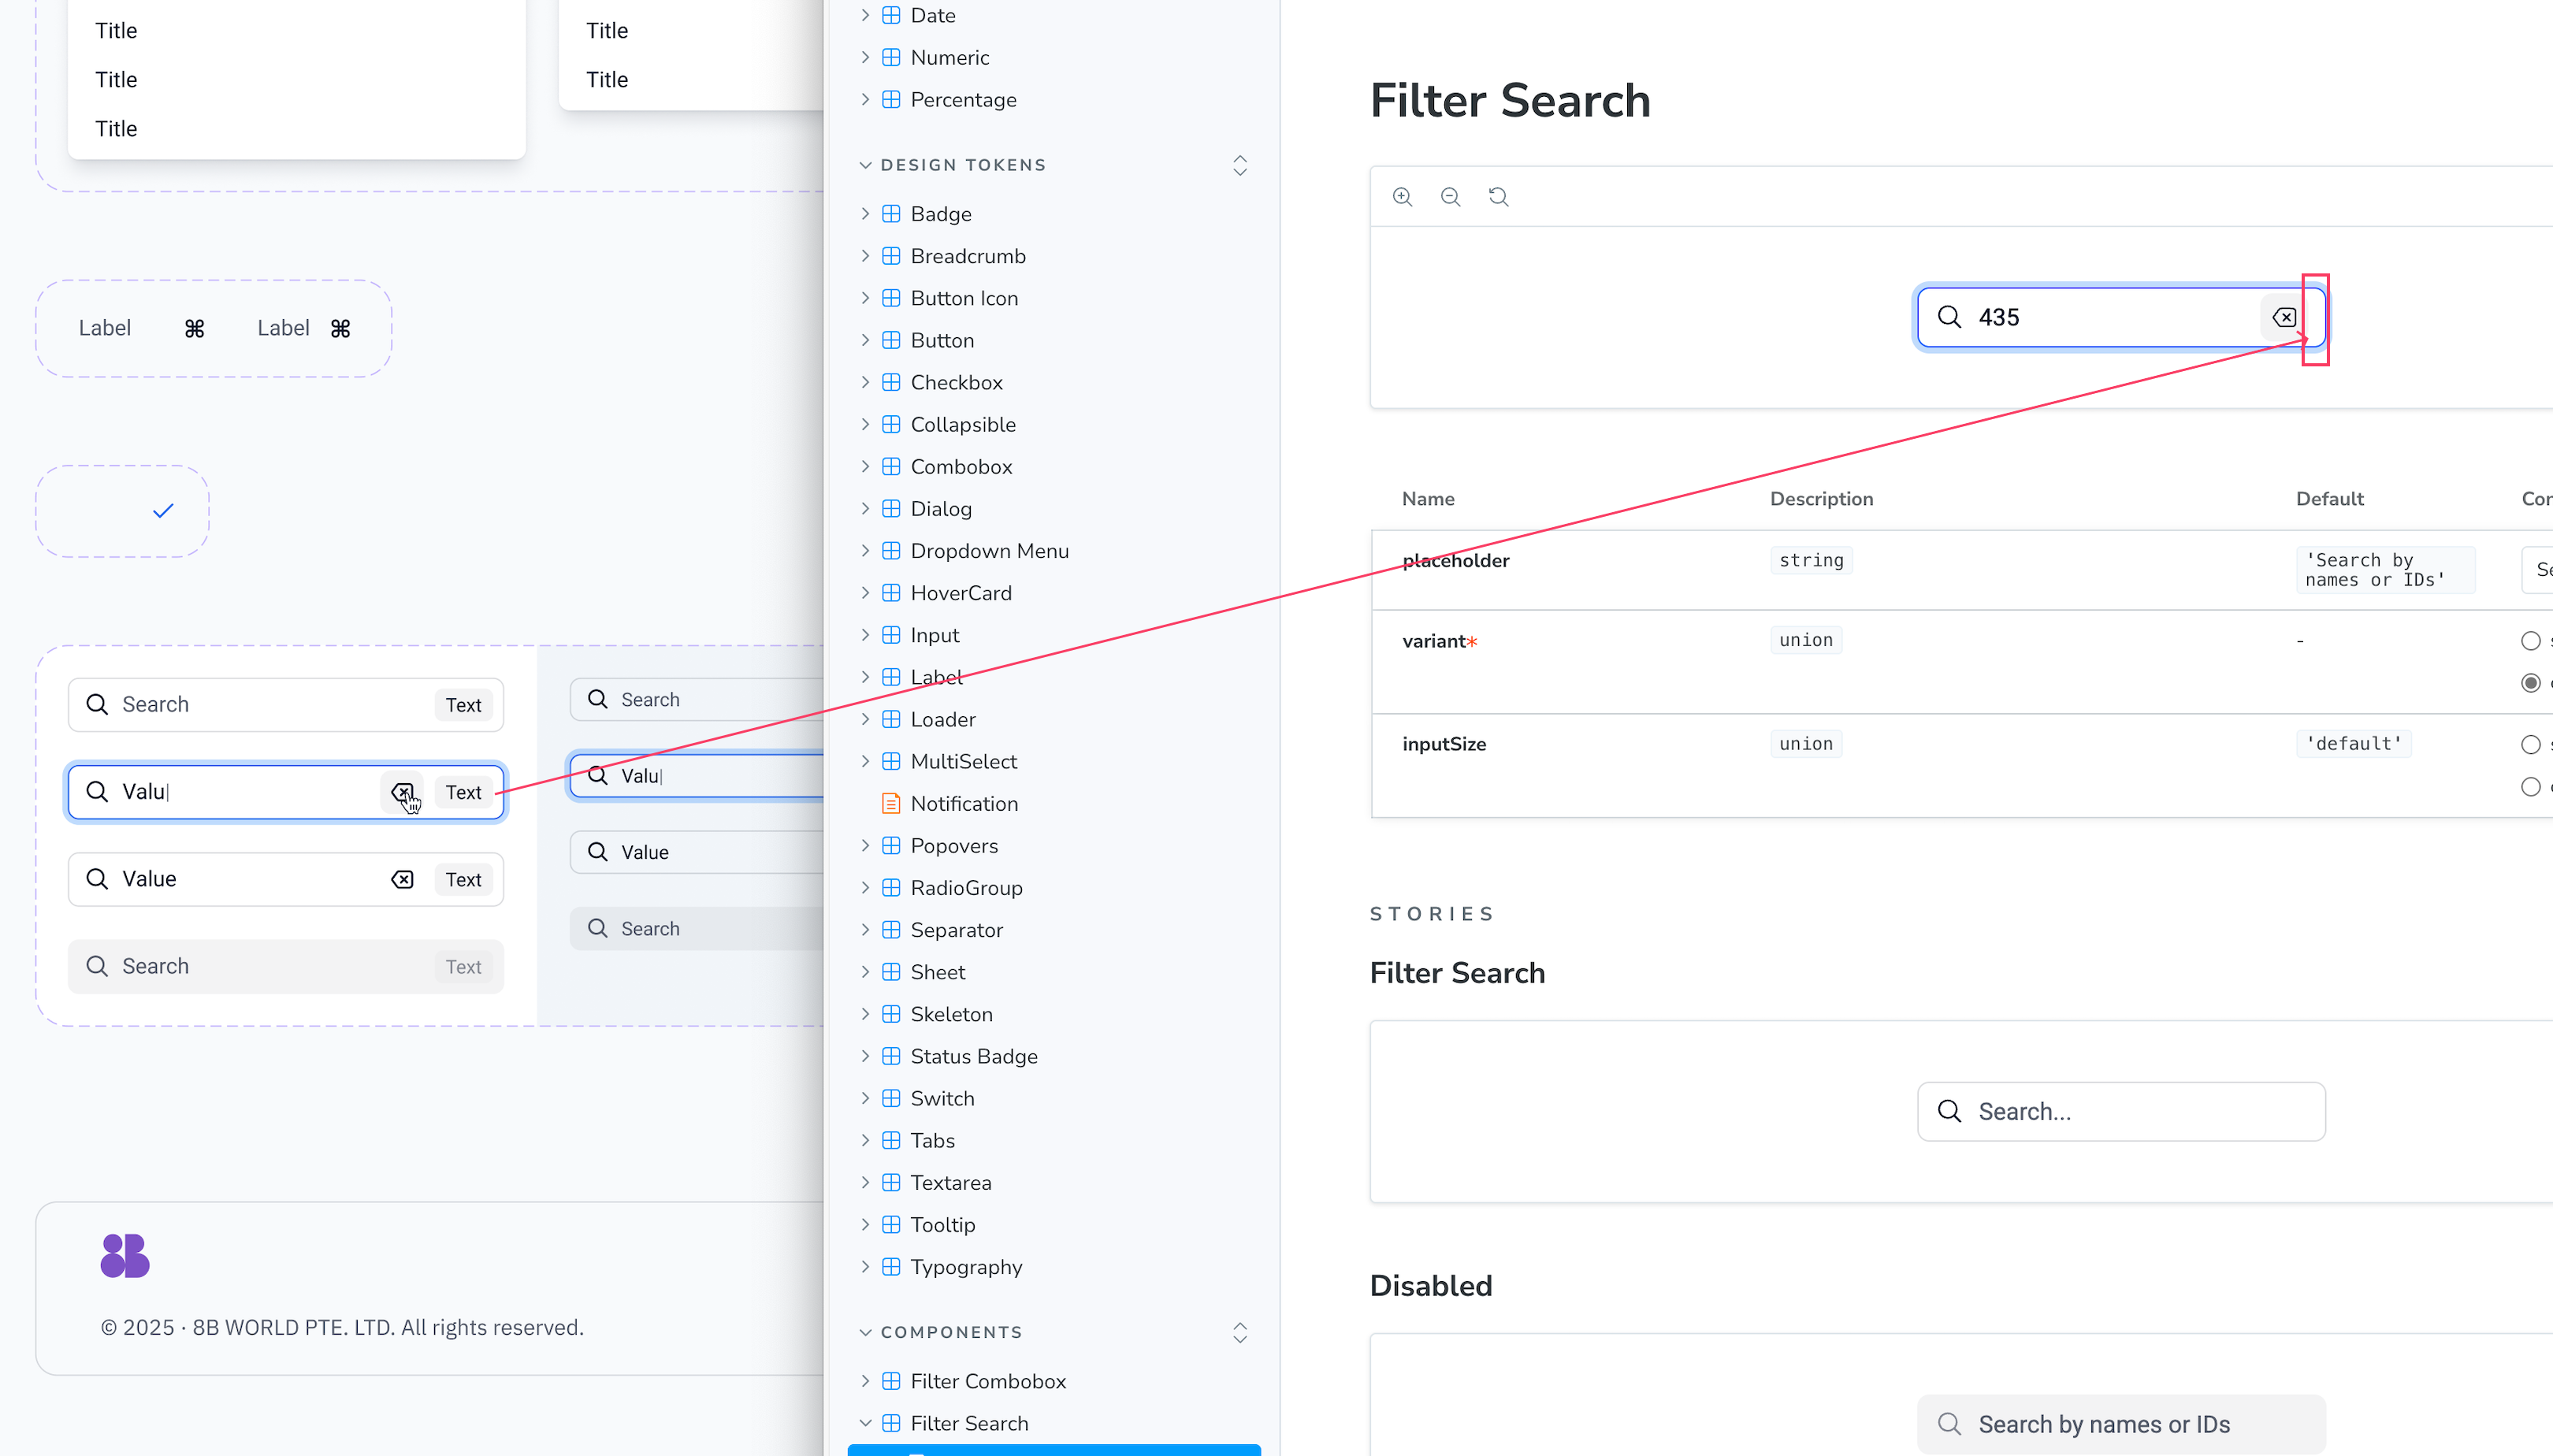Viewport: 2553px width, 1456px height.
Task: Click the blue checkmark icon
Action: pos(163,511)
